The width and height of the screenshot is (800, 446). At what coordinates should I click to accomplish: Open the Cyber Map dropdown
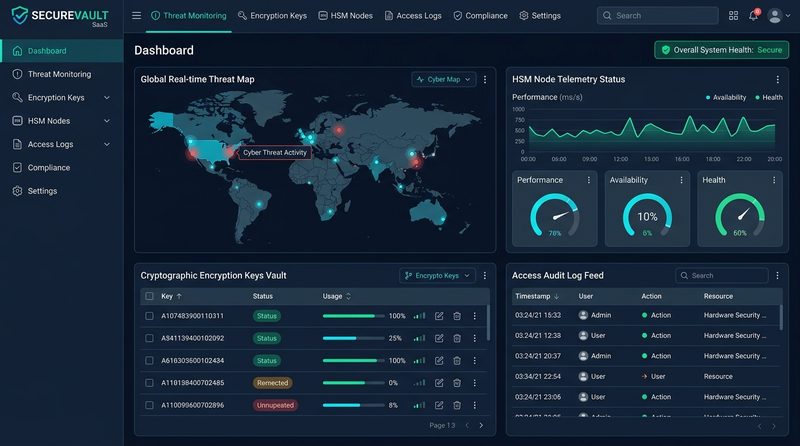coord(443,80)
